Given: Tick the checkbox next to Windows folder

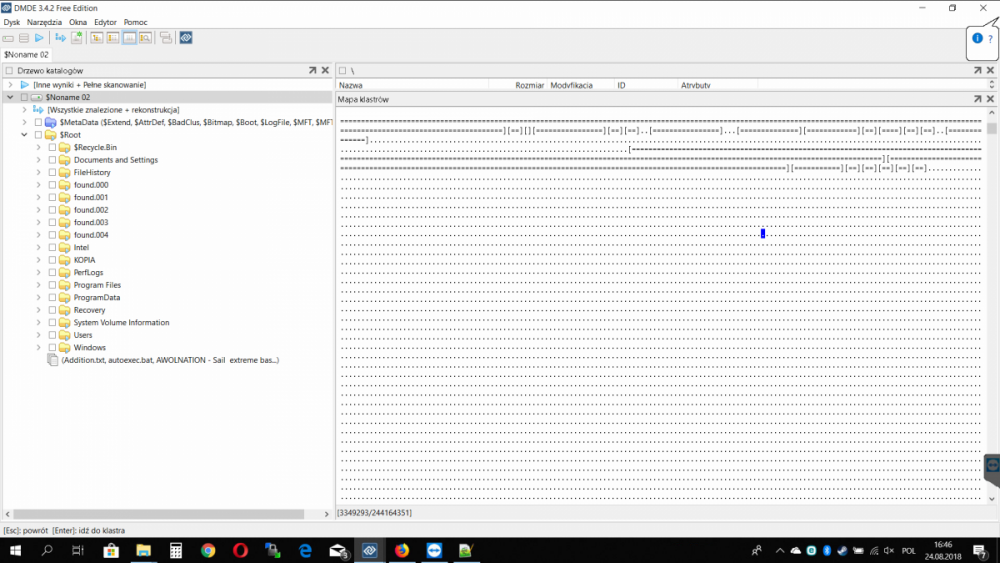Looking at the screenshot, I should click(52, 348).
